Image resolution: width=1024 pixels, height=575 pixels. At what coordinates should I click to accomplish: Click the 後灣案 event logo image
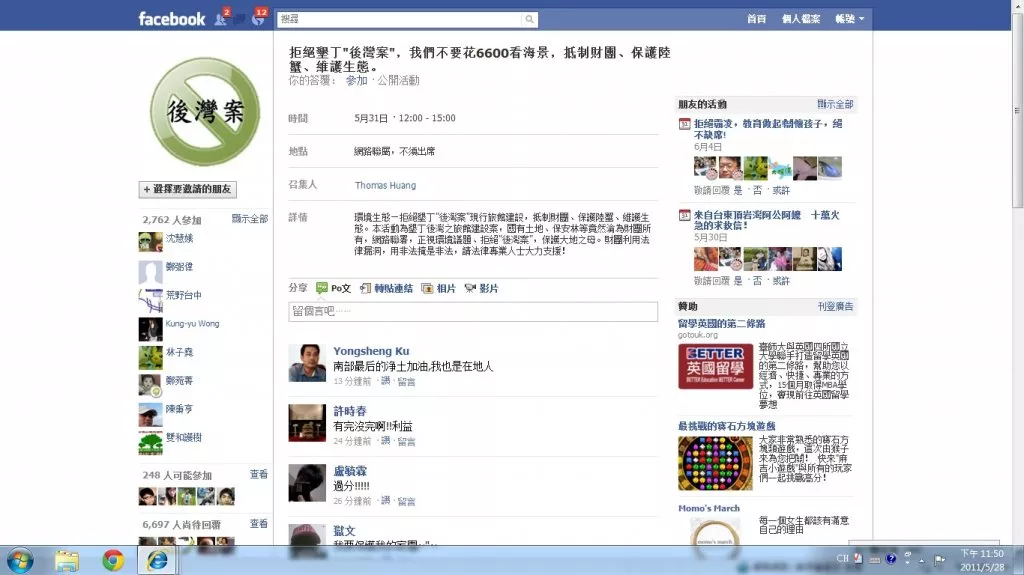(x=204, y=111)
